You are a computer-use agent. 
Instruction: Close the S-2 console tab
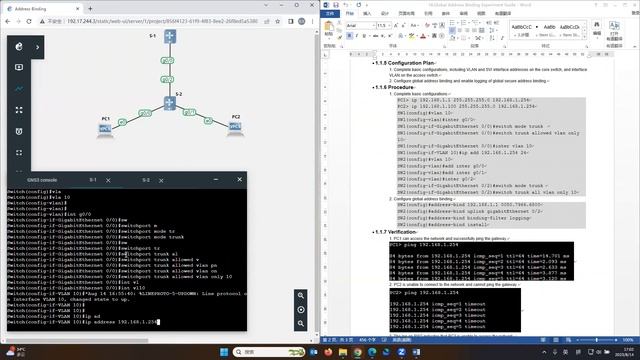pos(161,180)
